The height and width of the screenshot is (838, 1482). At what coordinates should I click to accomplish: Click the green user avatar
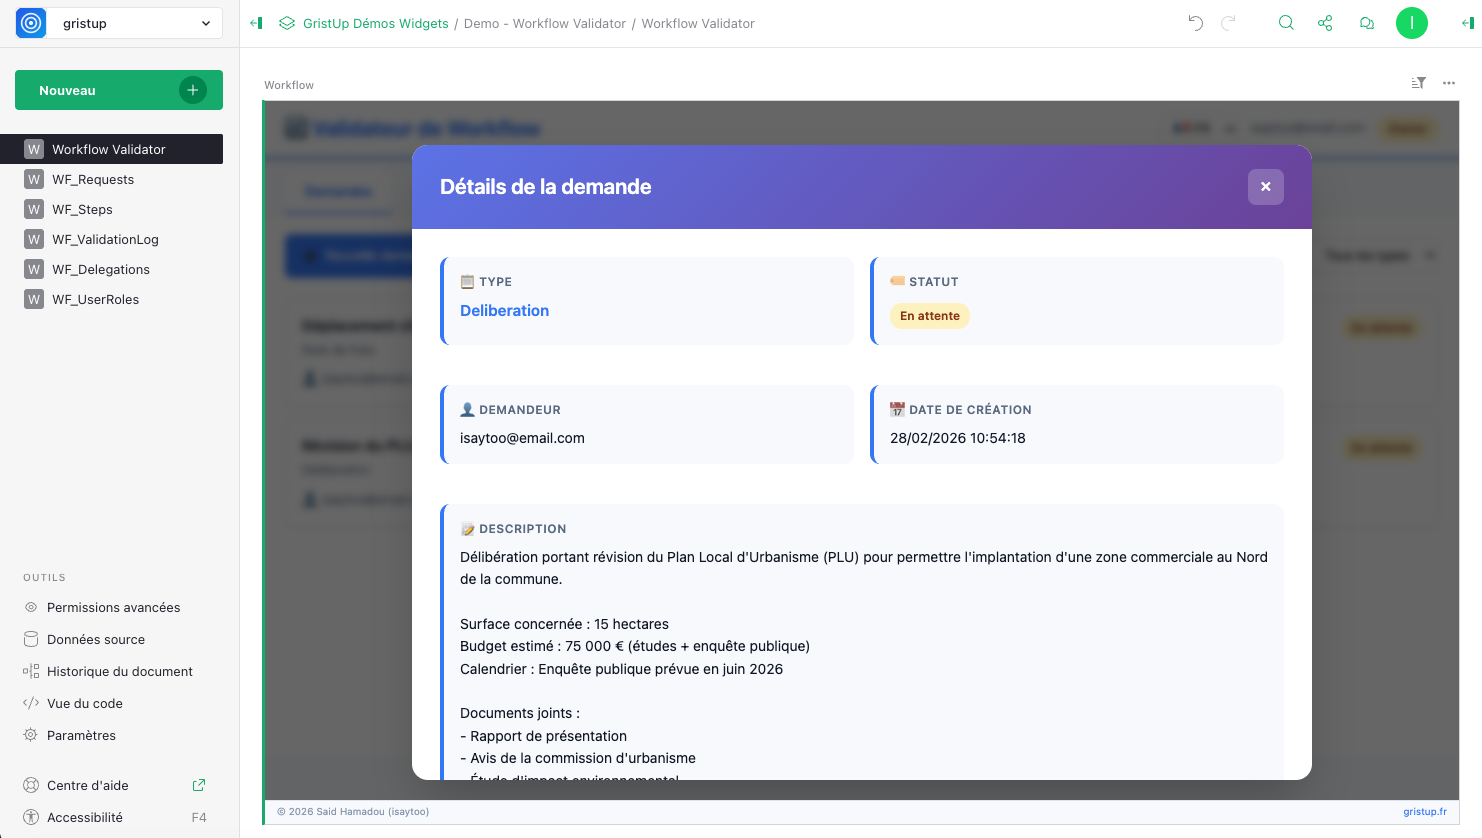(x=1411, y=23)
